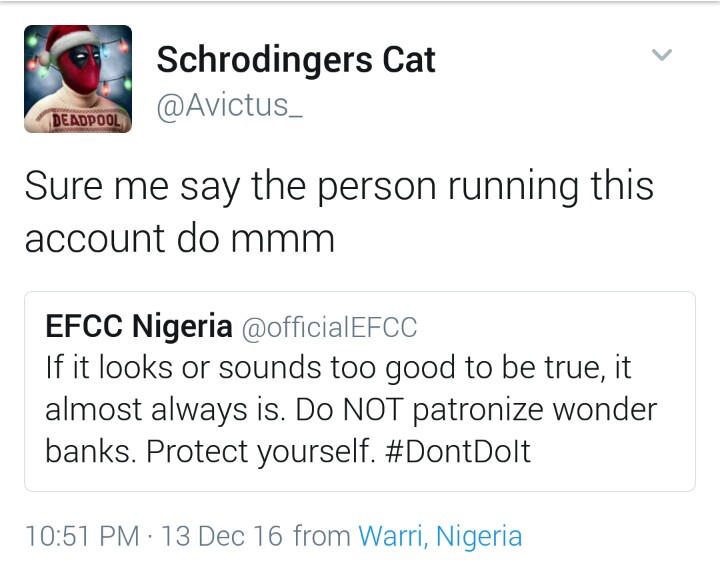This screenshot has height=571, width=720.
Task: Tap the "Sure me say the person" tweet text
Action: tap(338, 187)
